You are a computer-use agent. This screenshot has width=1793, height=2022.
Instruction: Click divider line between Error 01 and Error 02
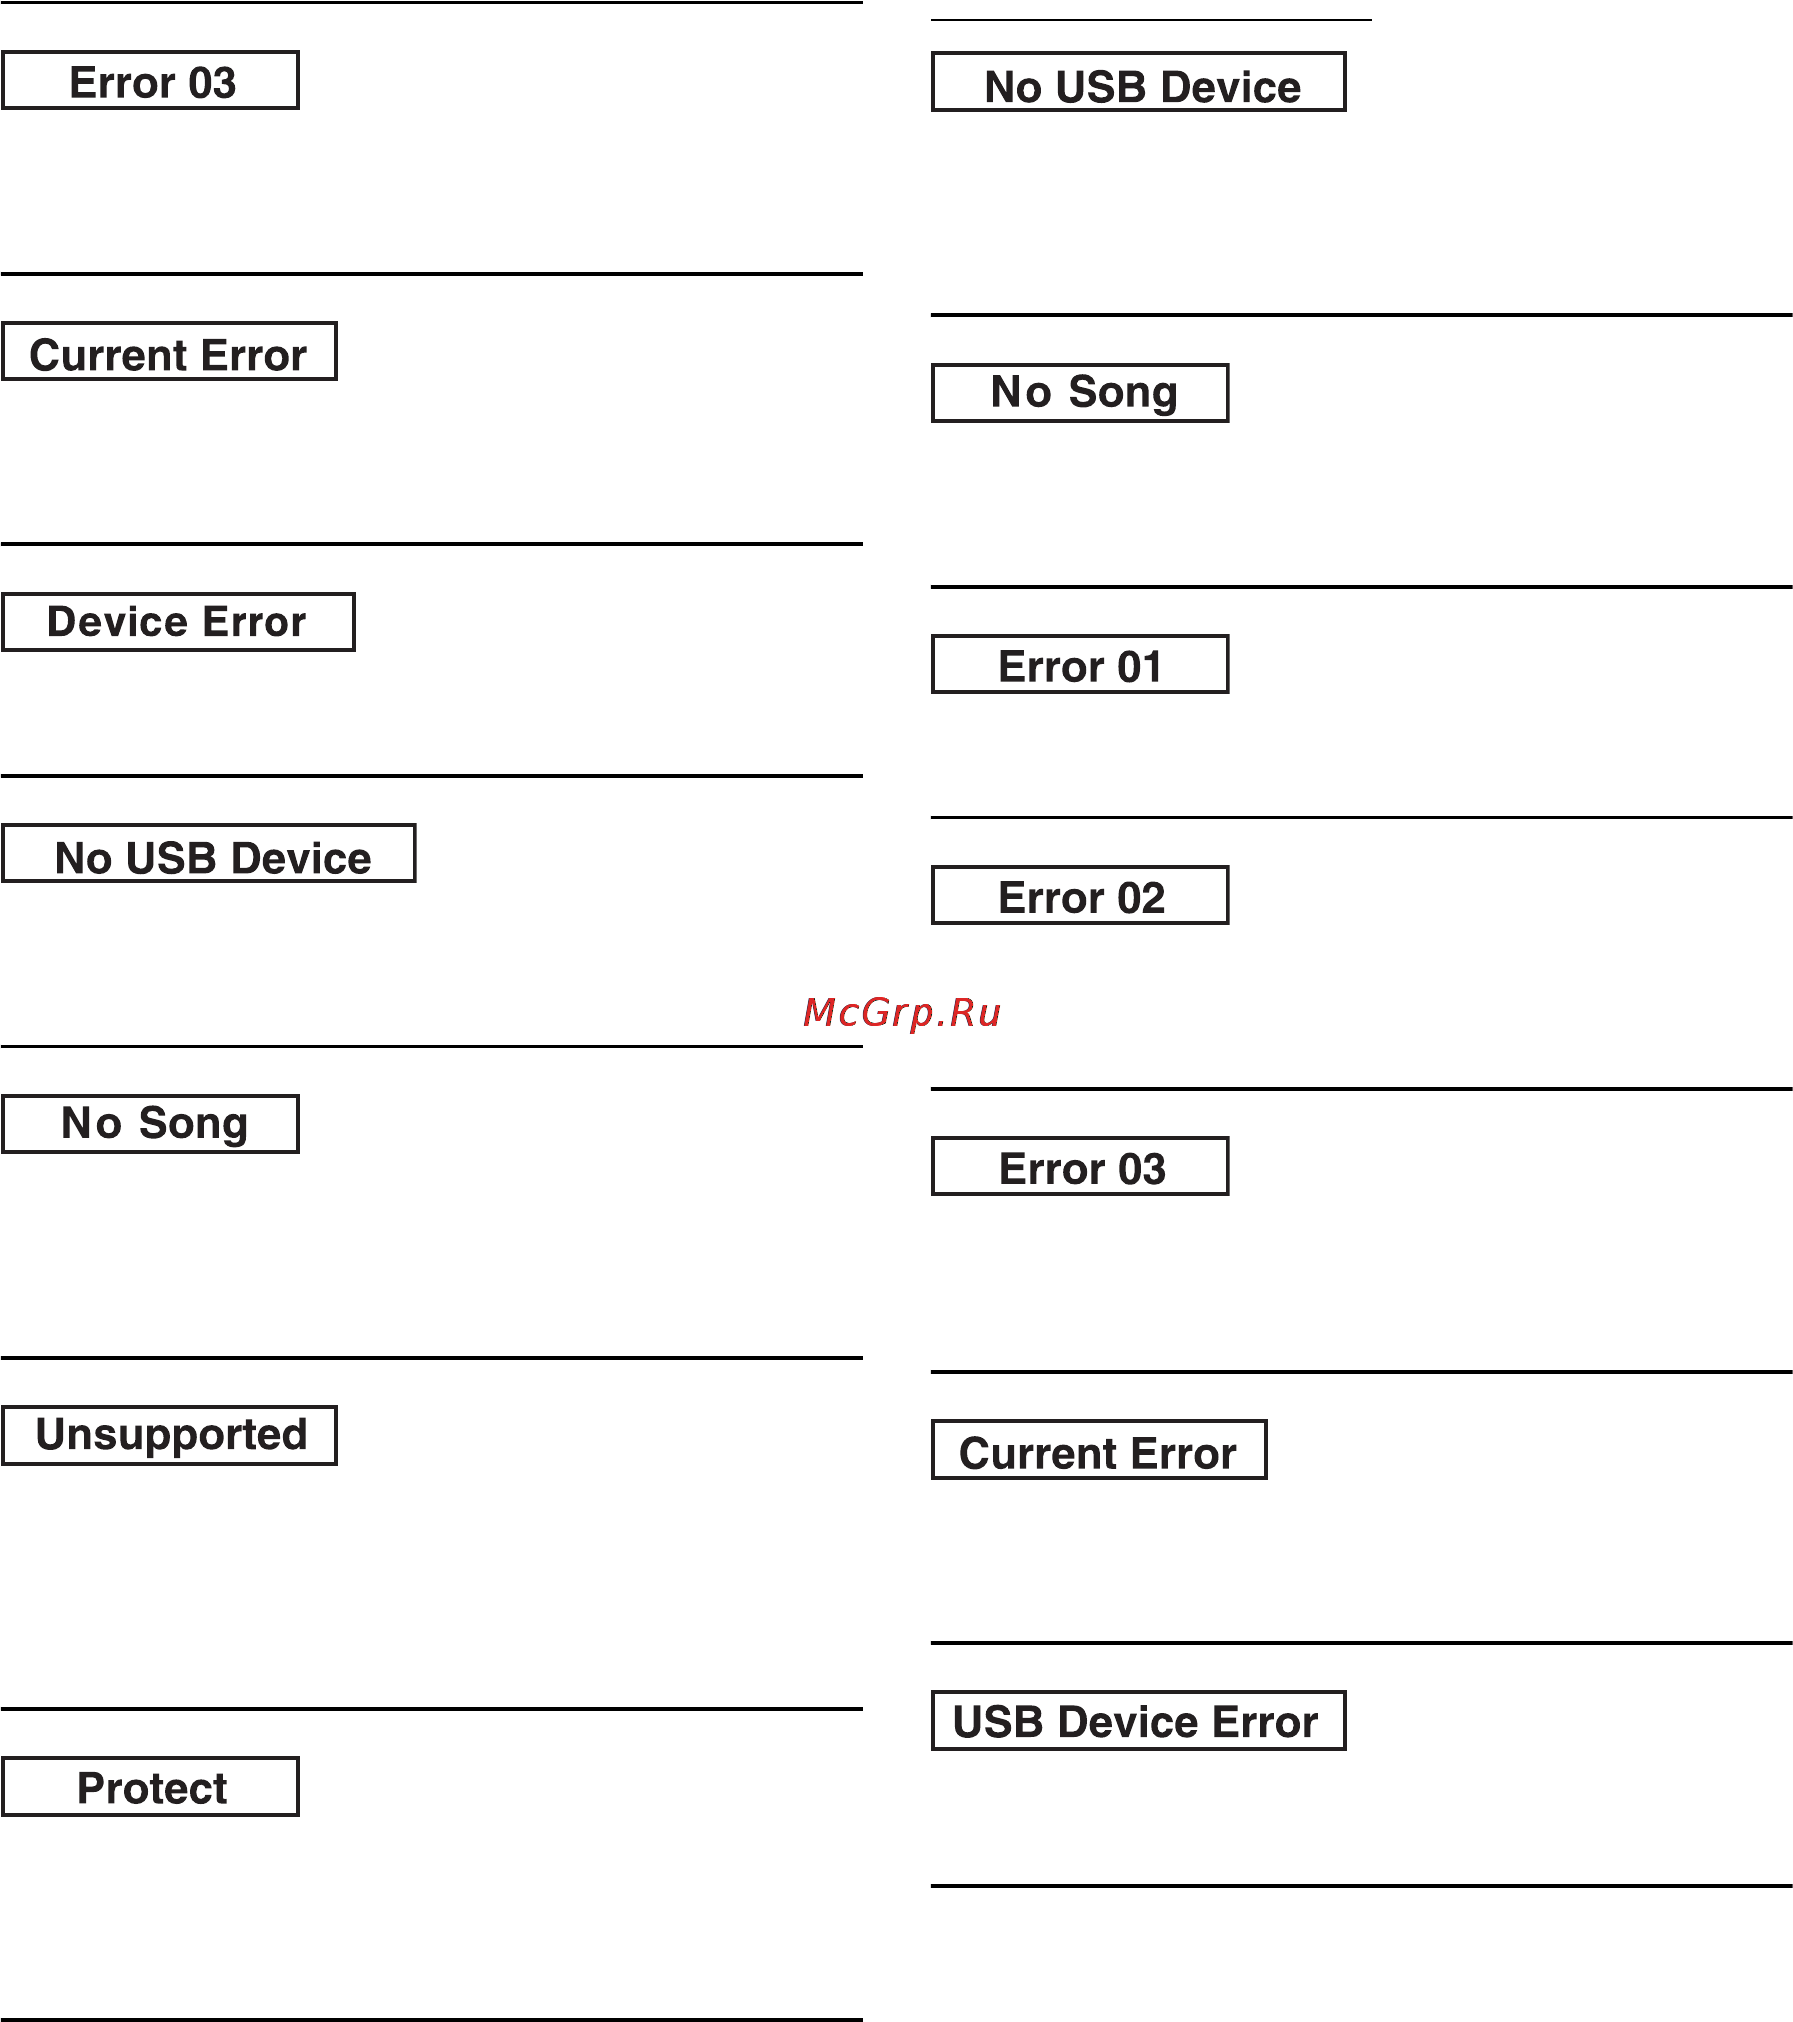[1361, 817]
